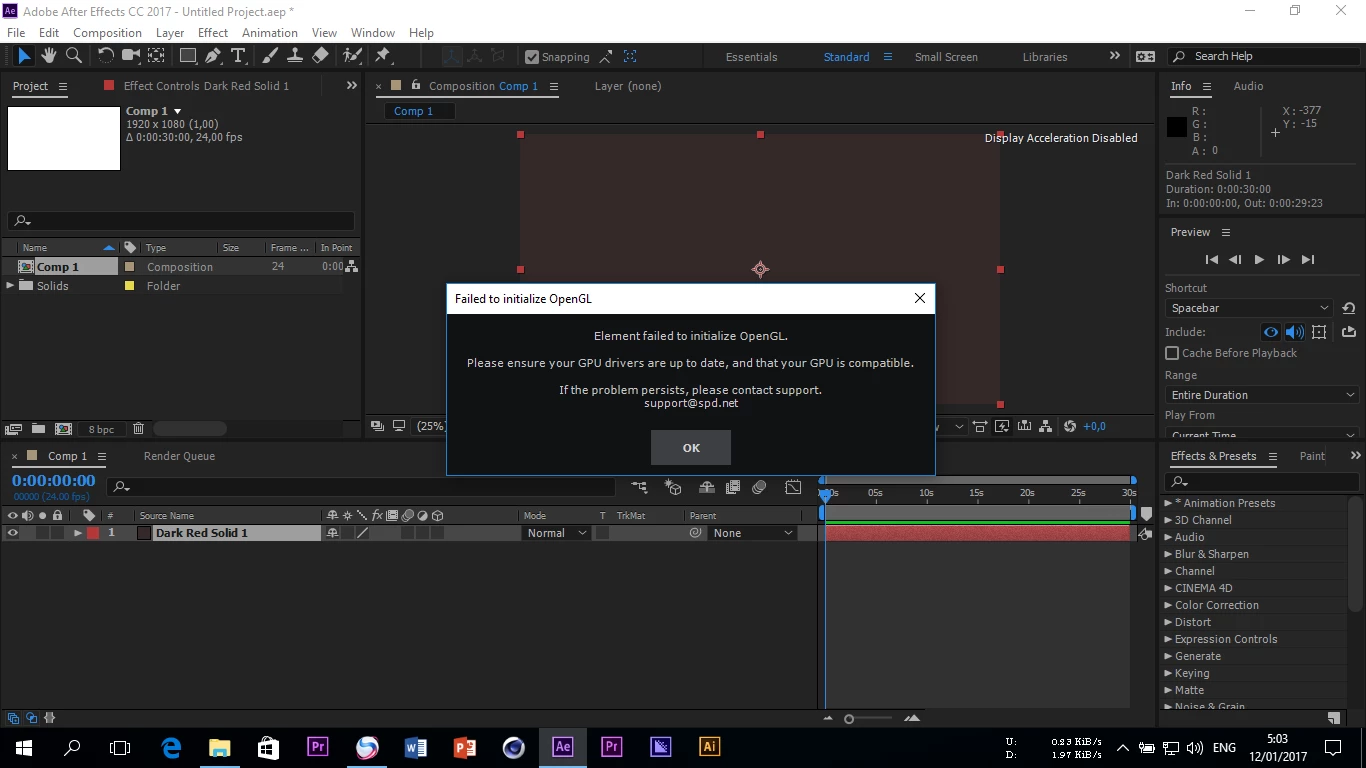Toggle Fast Previews button in viewer
Image resolution: width=1366 pixels, height=768 pixels.
[x=1001, y=426]
